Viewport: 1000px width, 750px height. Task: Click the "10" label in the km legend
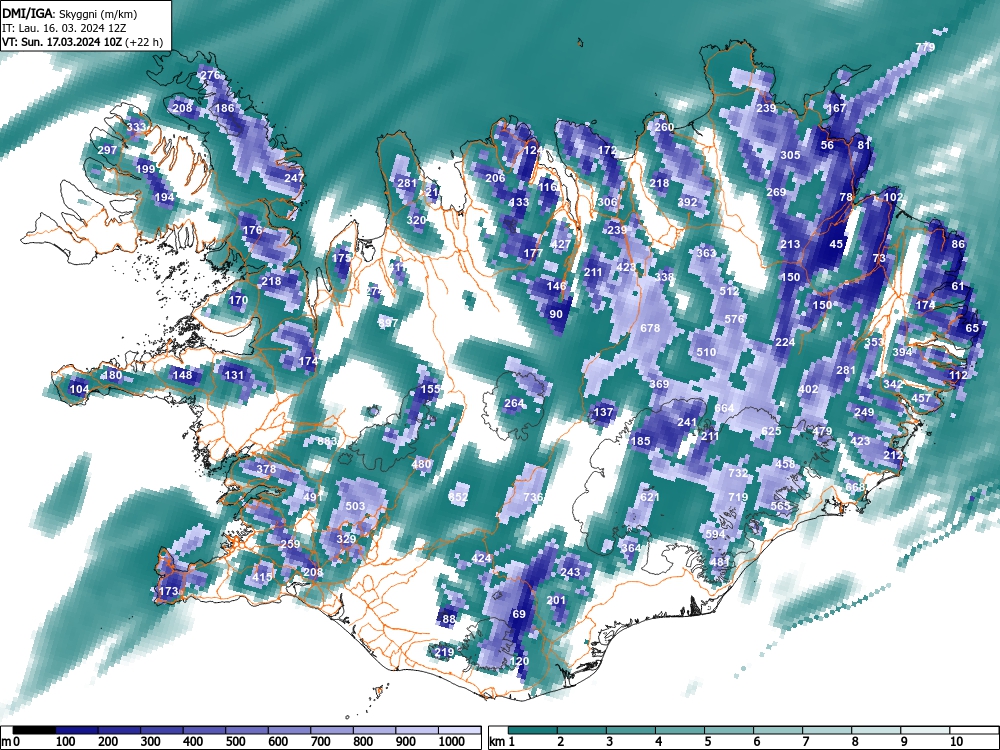tap(956, 742)
